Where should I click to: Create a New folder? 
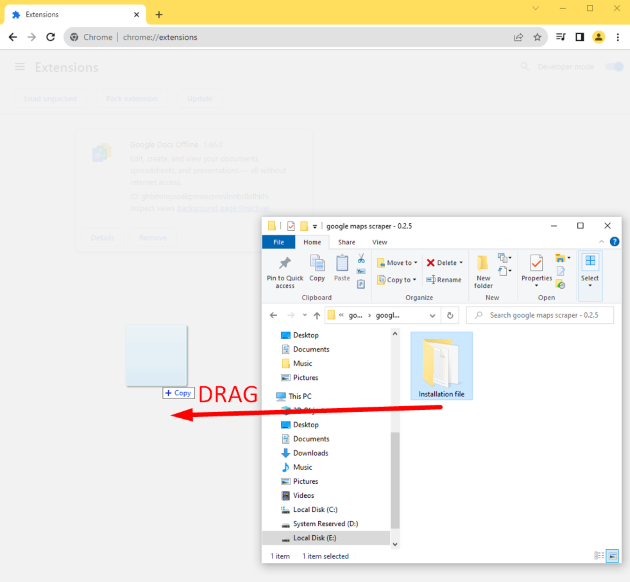[x=483, y=272]
